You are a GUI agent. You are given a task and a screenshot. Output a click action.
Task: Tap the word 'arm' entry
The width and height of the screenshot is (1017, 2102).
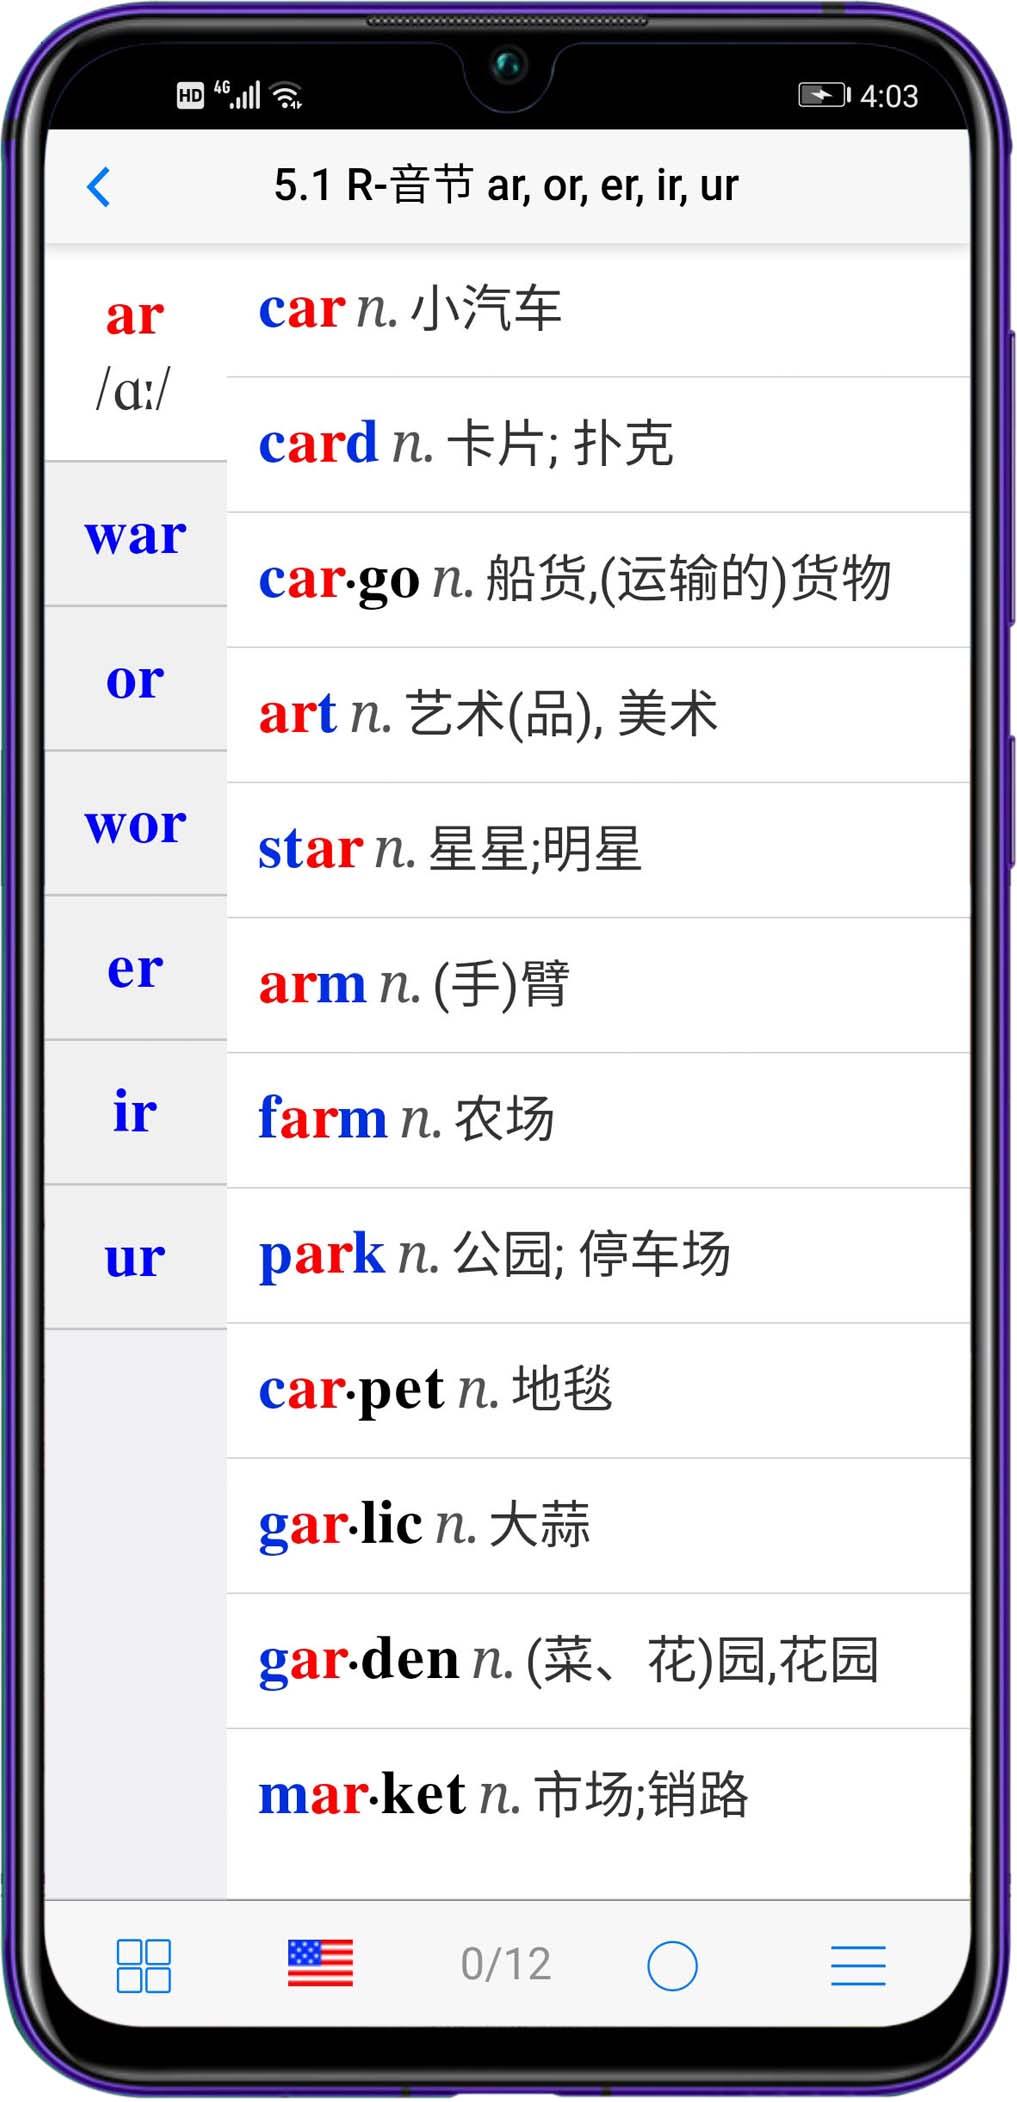click(598, 984)
